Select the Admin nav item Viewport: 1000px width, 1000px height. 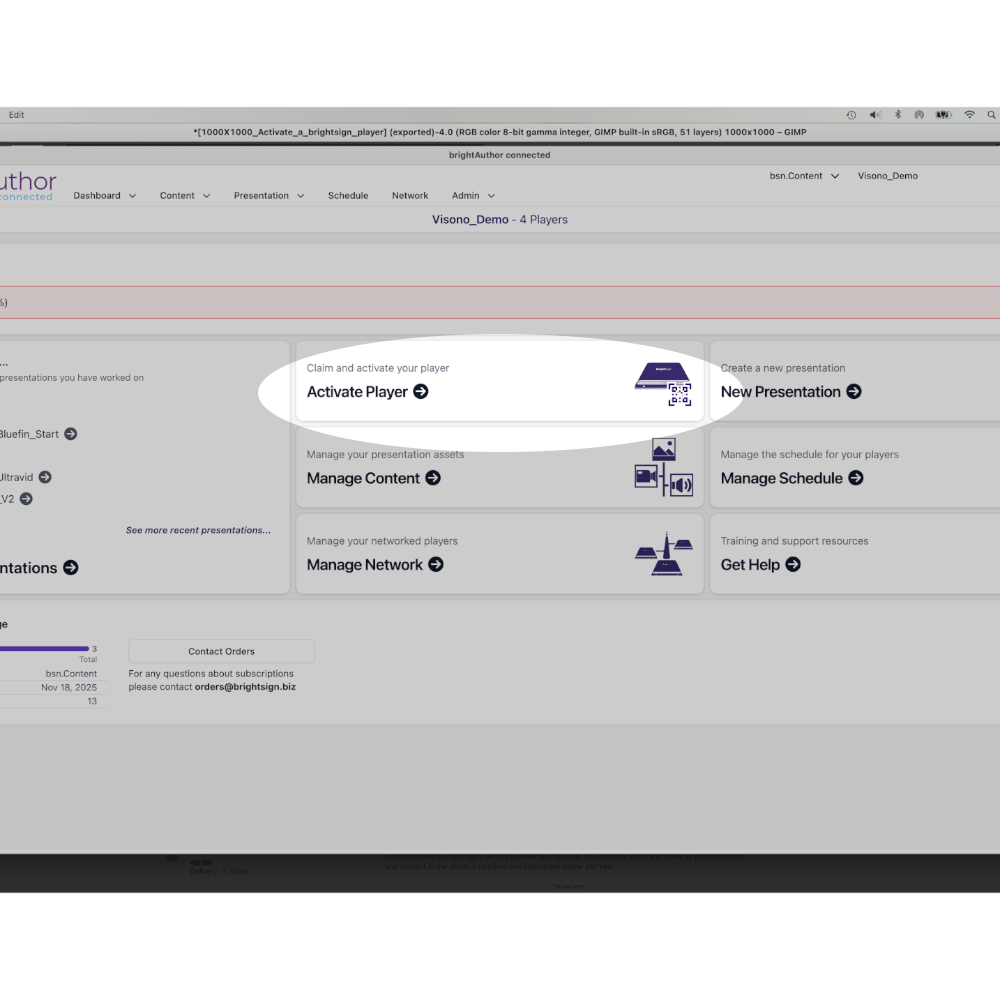466,196
